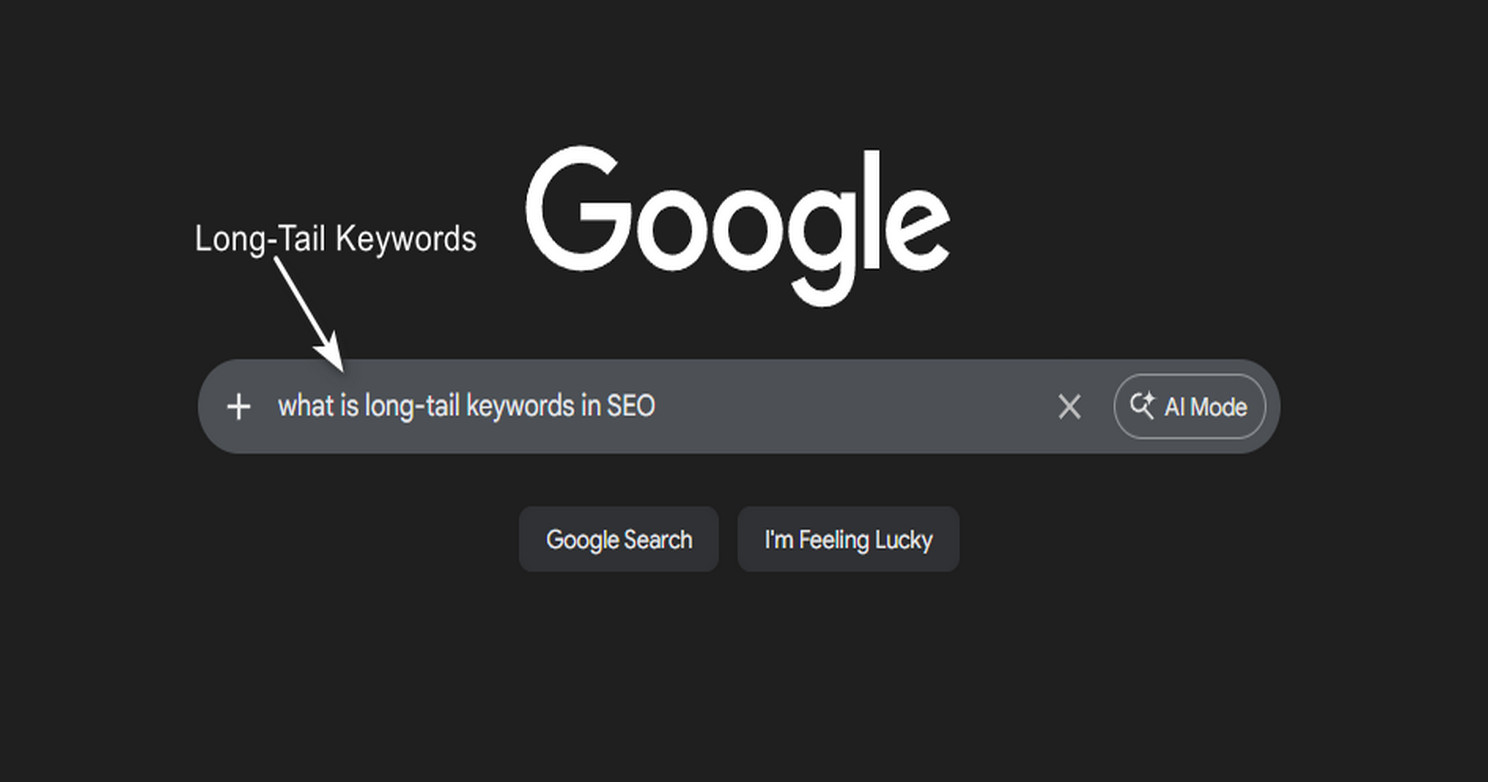Click the Long-Tail Keywords annotation label
Image resolution: width=1488 pixels, height=782 pixels.
tap(336, 238)
